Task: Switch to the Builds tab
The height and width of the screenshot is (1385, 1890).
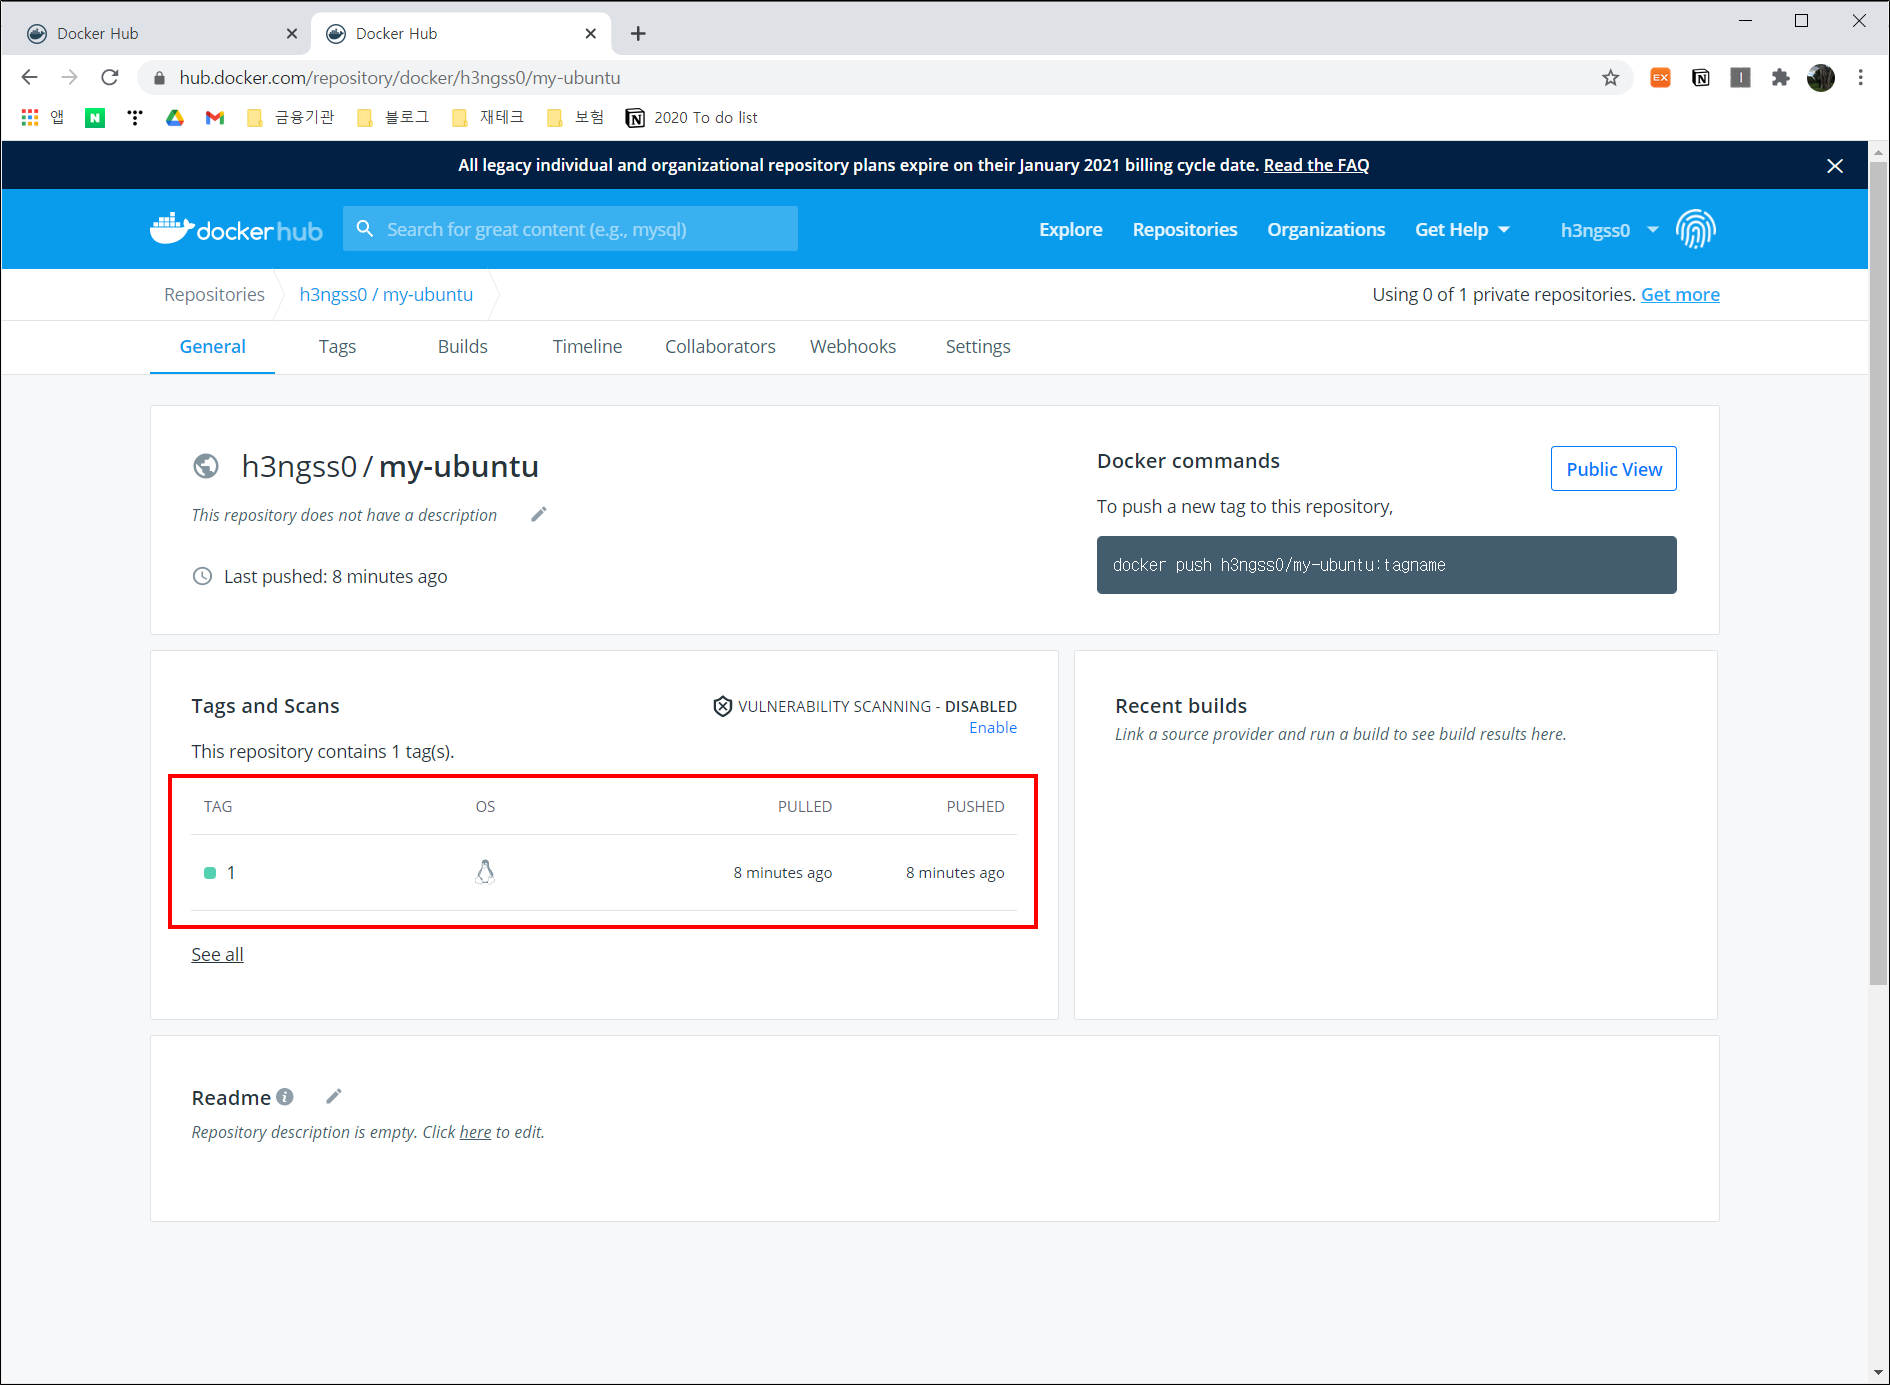Action: pos(462,347)
